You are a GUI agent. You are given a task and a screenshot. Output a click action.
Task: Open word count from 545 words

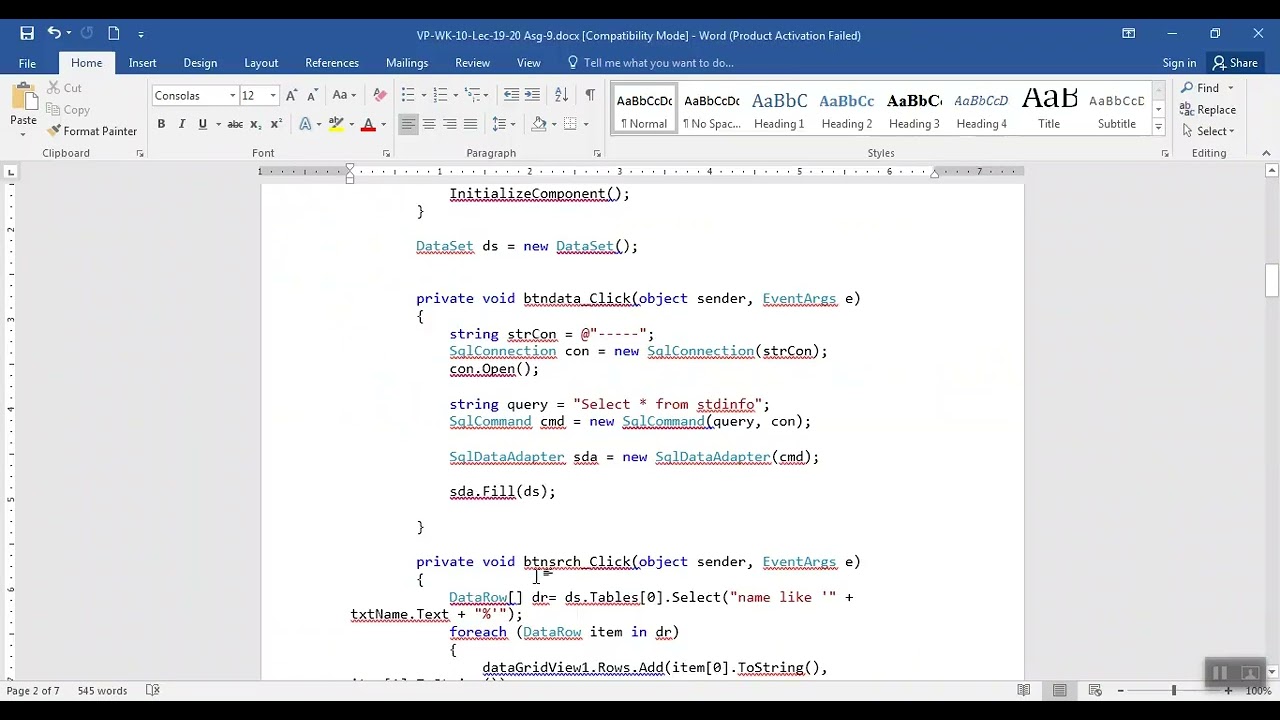102,691
